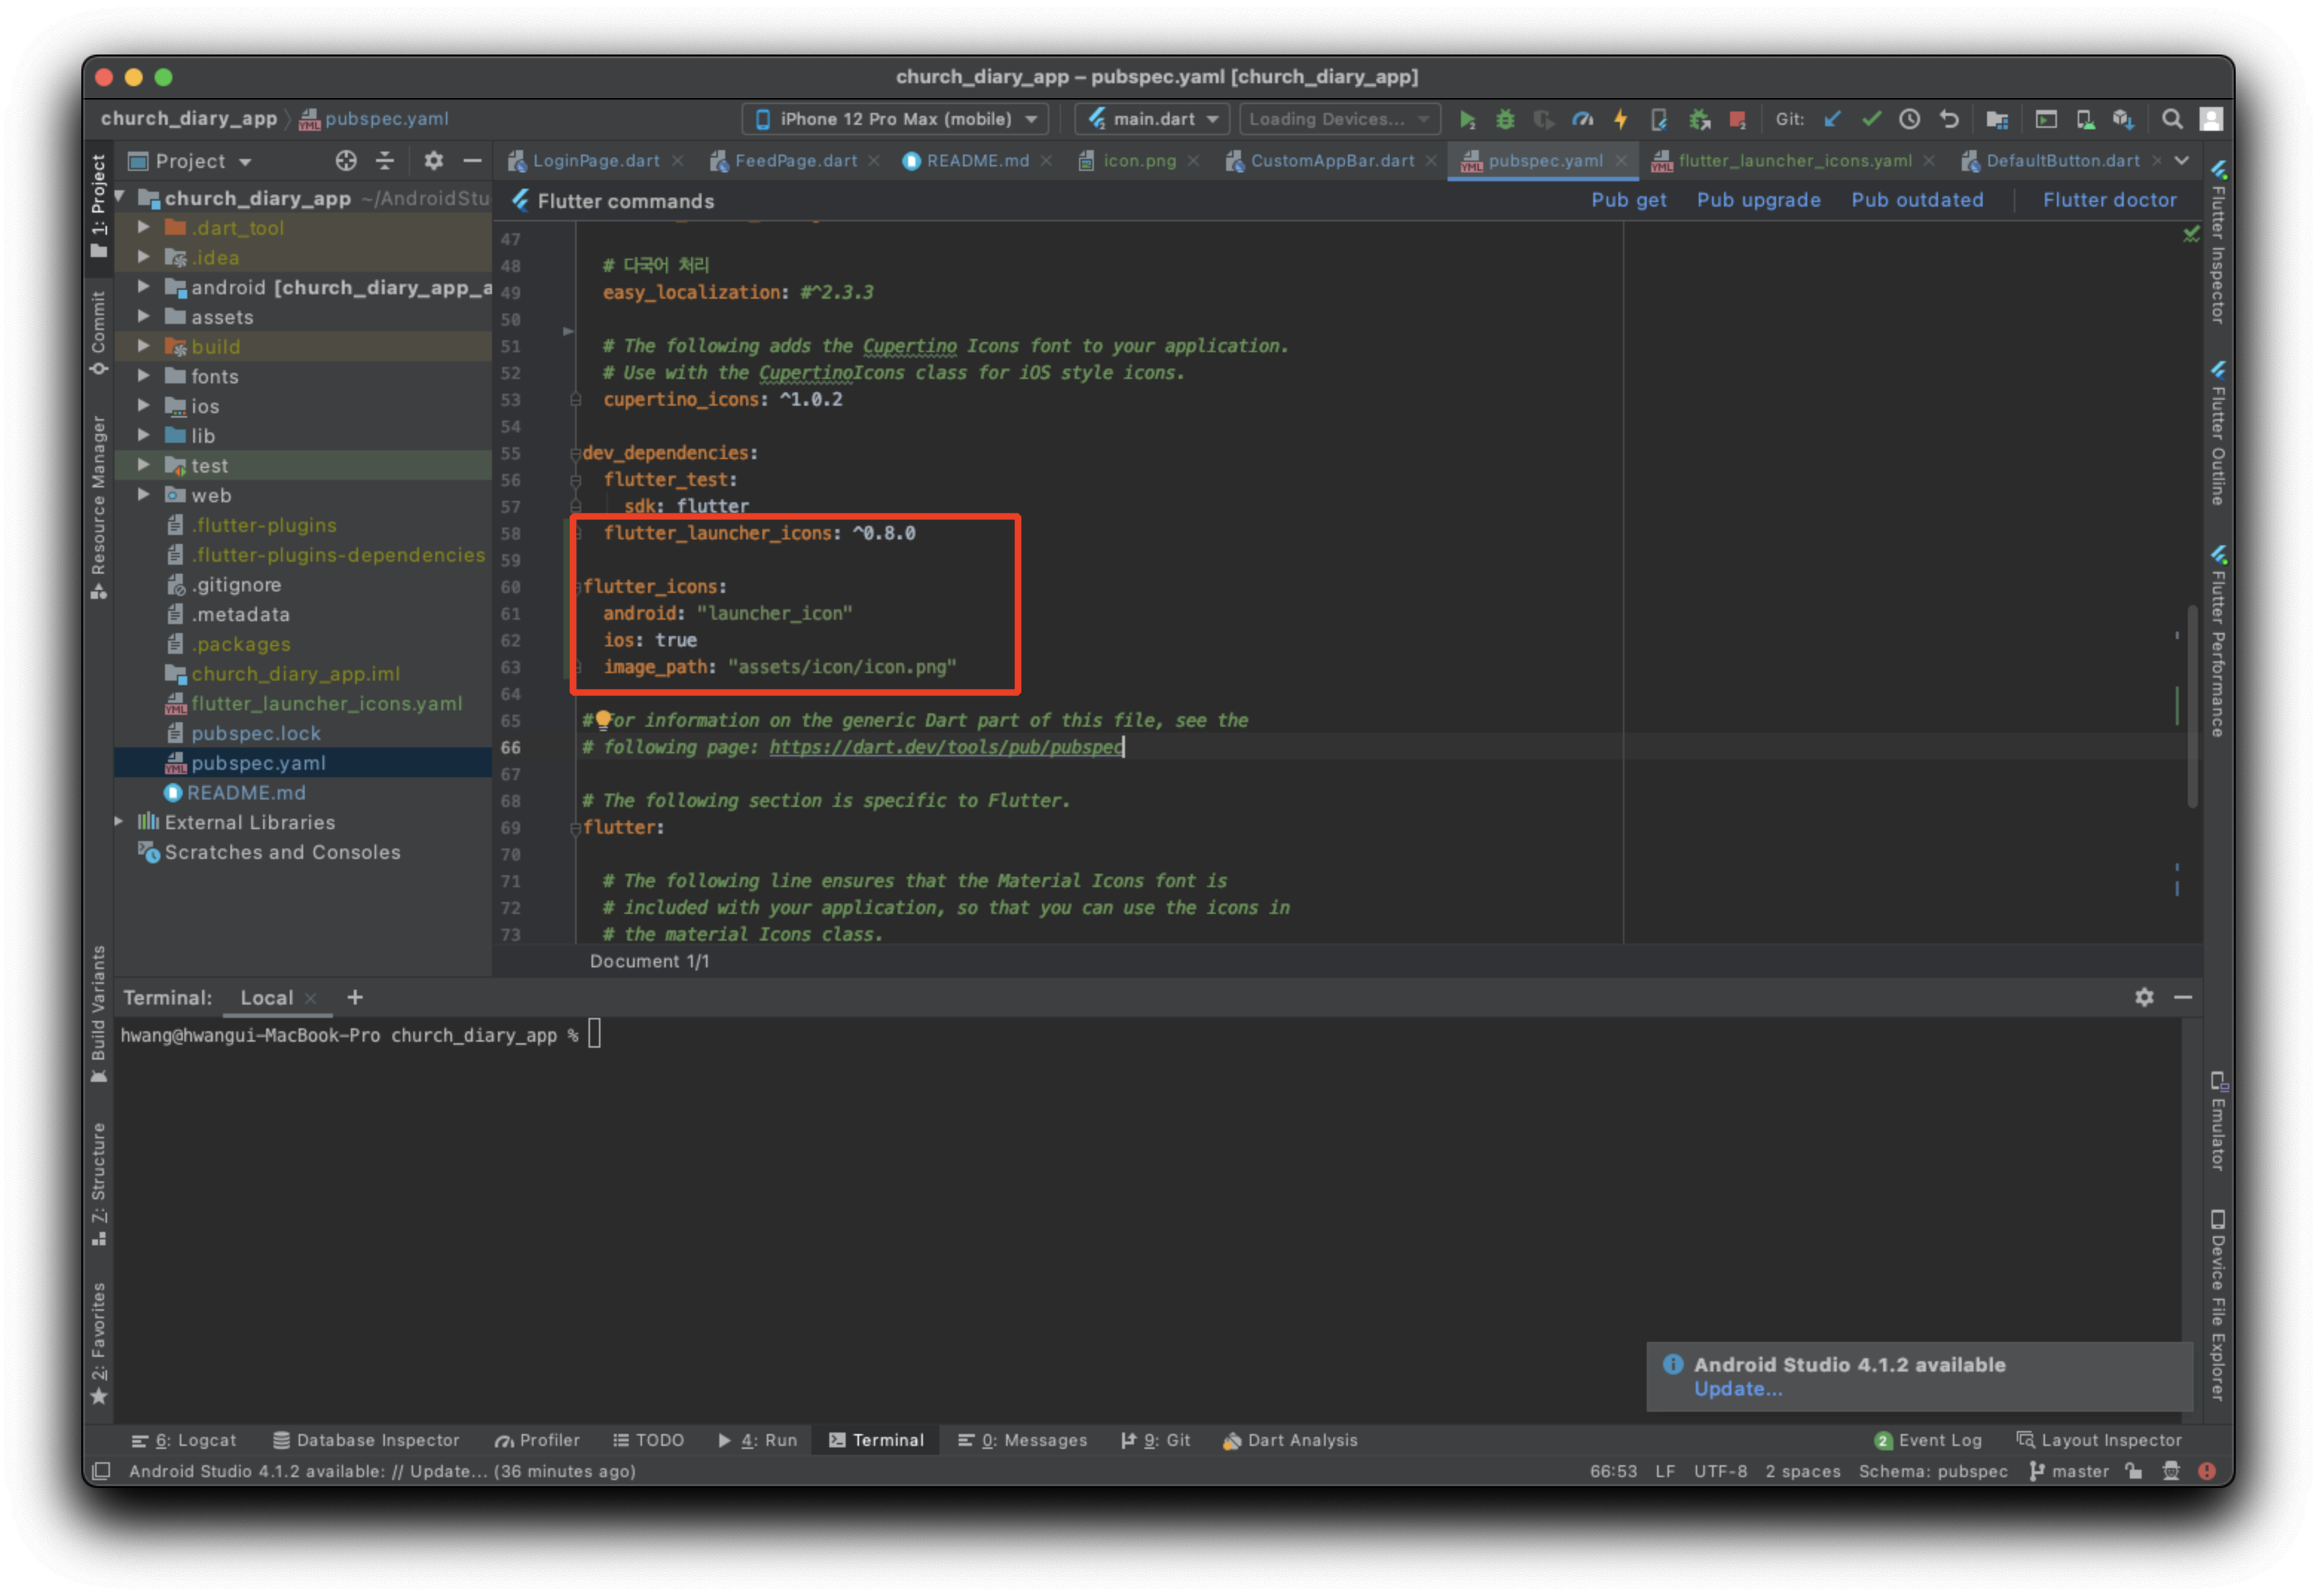Toggle the Resource Manager tool window
The image size is (2317, 1596).
tap(98, 505)
